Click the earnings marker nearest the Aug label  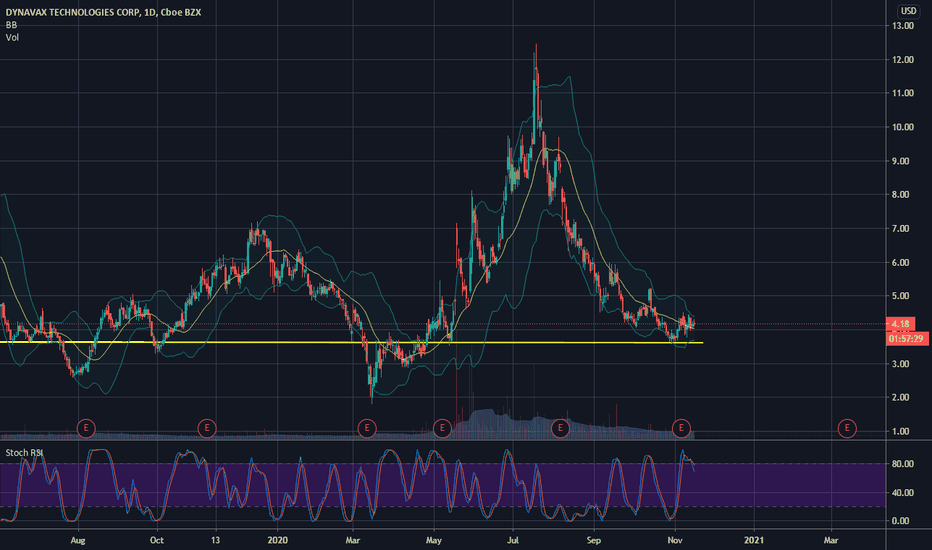[86, 428]
